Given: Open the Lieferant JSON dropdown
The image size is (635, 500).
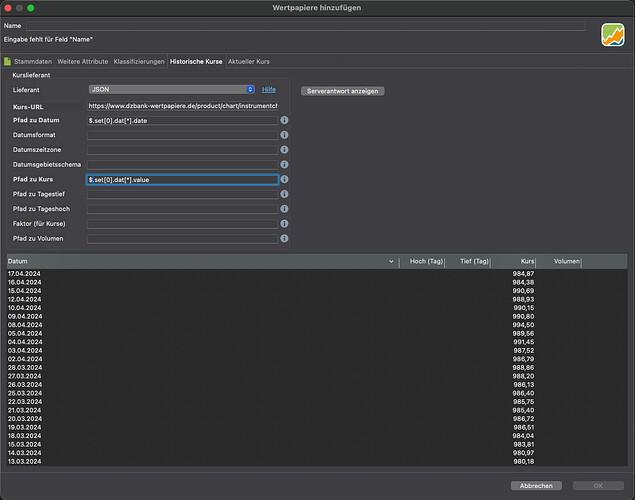Looking at the screenshot, I should click(171, 89).
